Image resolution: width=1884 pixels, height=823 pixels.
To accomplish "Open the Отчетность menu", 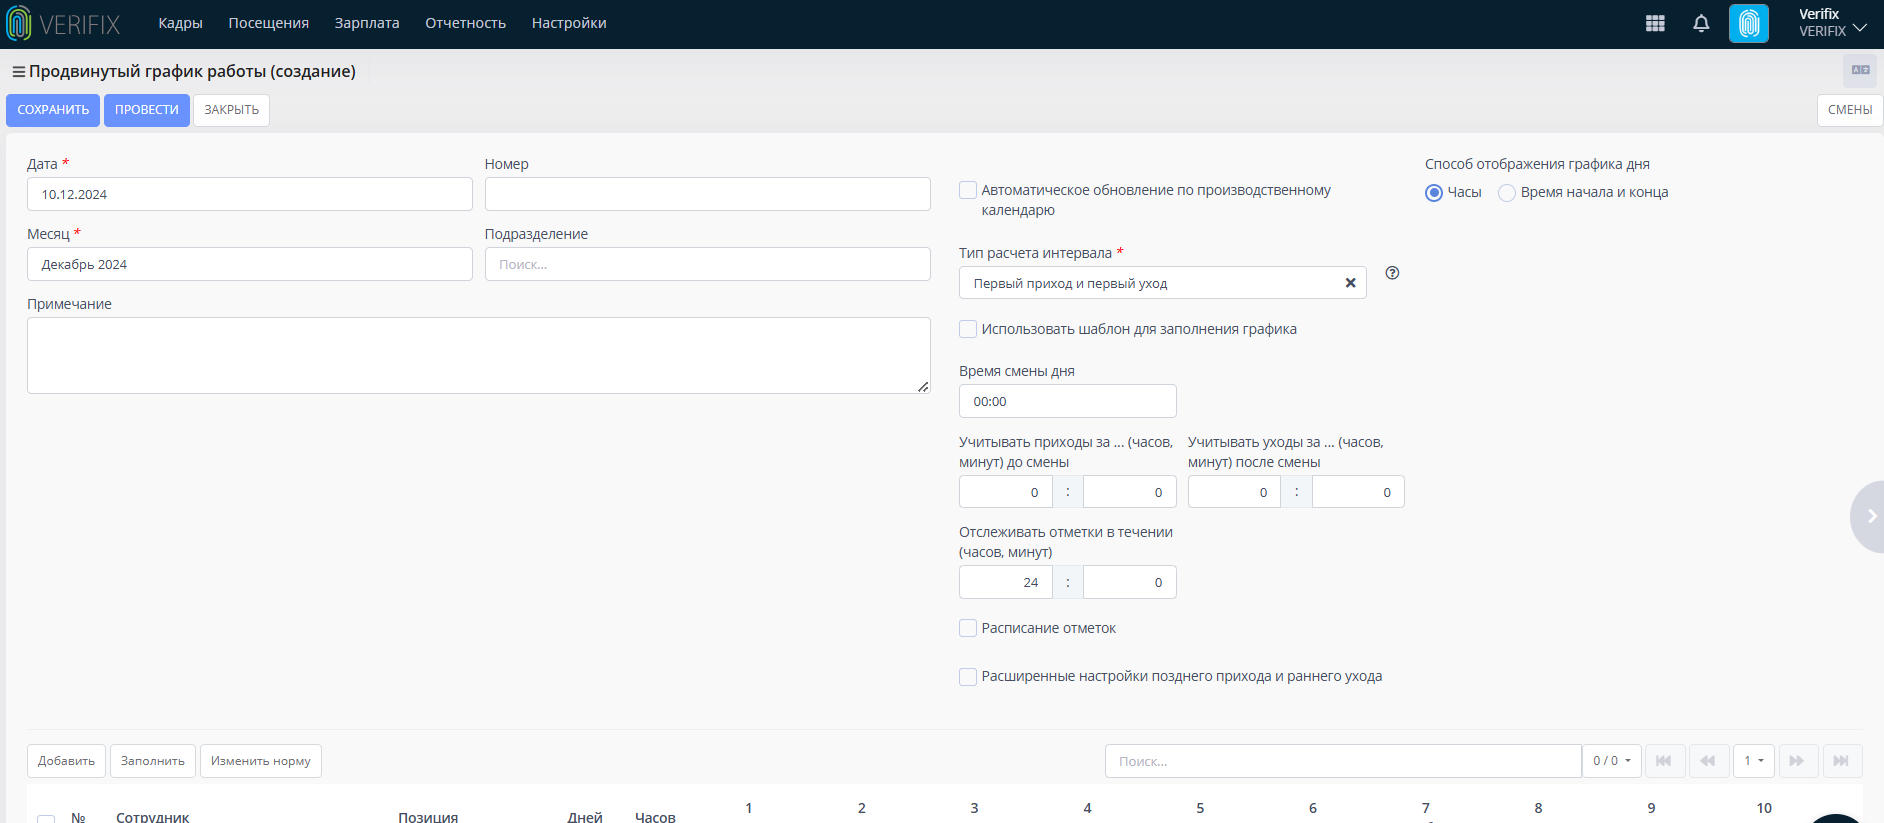I will point(465,23).
